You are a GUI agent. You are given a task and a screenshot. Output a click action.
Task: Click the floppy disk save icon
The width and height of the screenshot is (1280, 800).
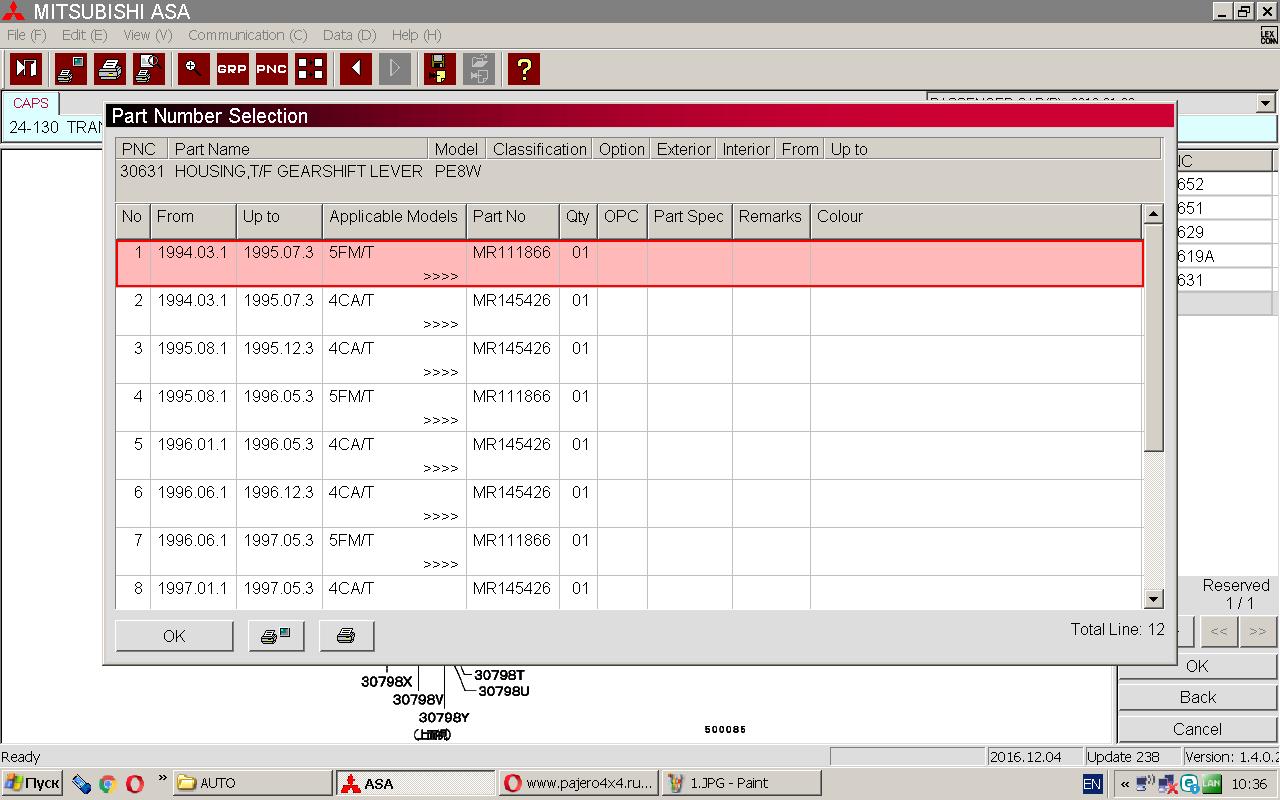click(x=439, y=68)
